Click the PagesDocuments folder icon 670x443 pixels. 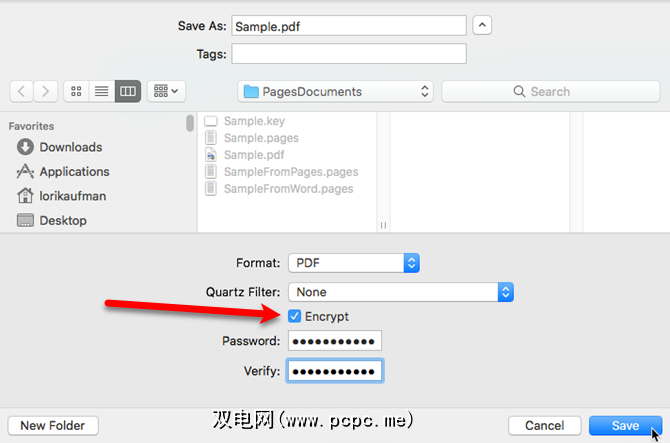(x=251, y=91)
